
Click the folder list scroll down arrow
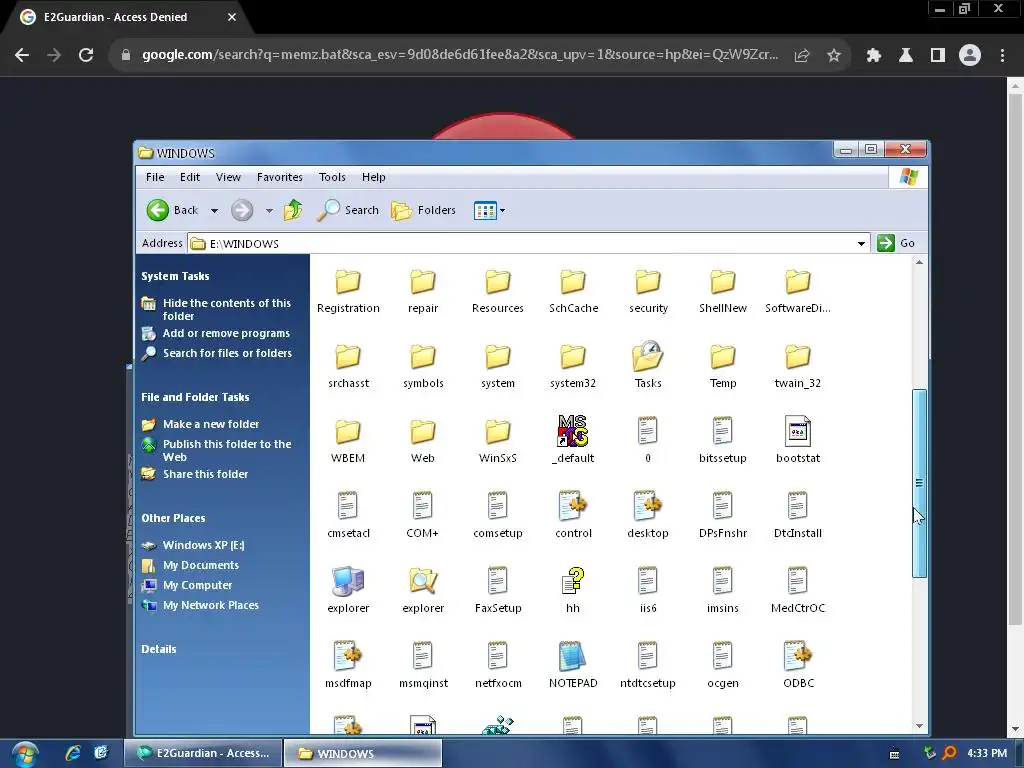pyautogui.click(x=919, y=726)
